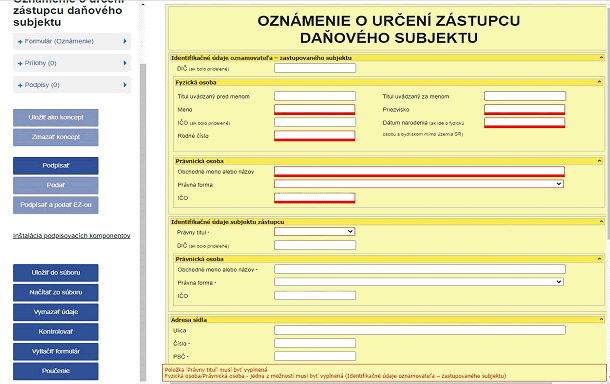Screen dimensions: 610x384
Task: Focus the Dátum narodenia input field
Action: tap(524, 123)
